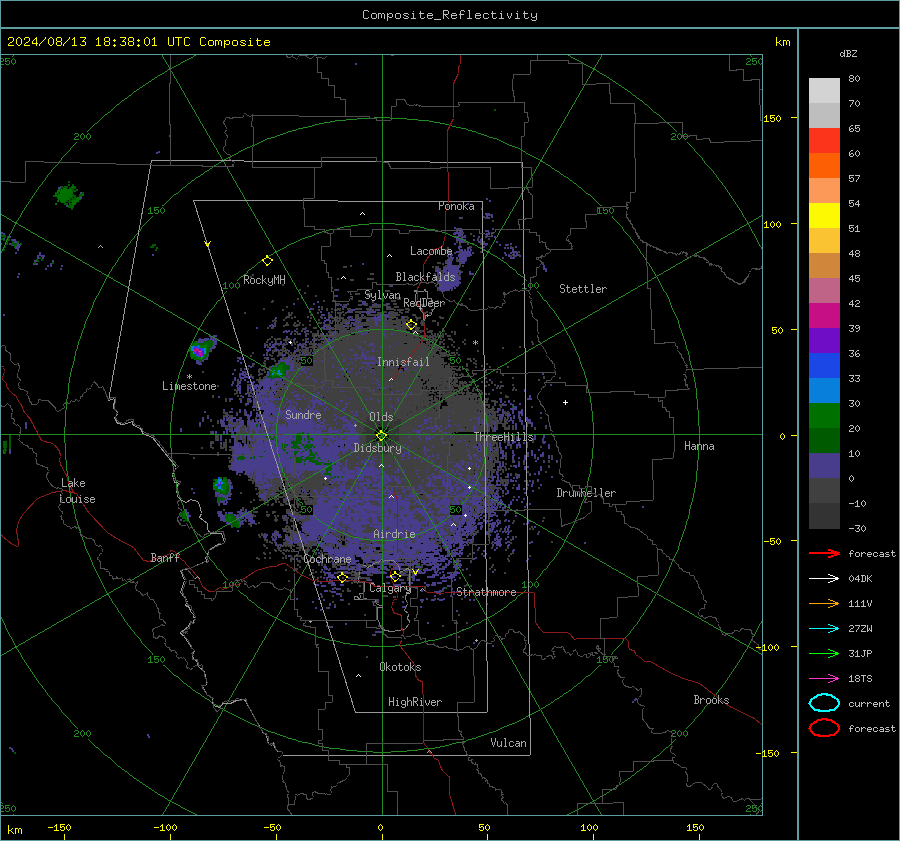This screenshot has width=900, height=841.
Task: Click the Lacombe label
Action: point(431,251)
